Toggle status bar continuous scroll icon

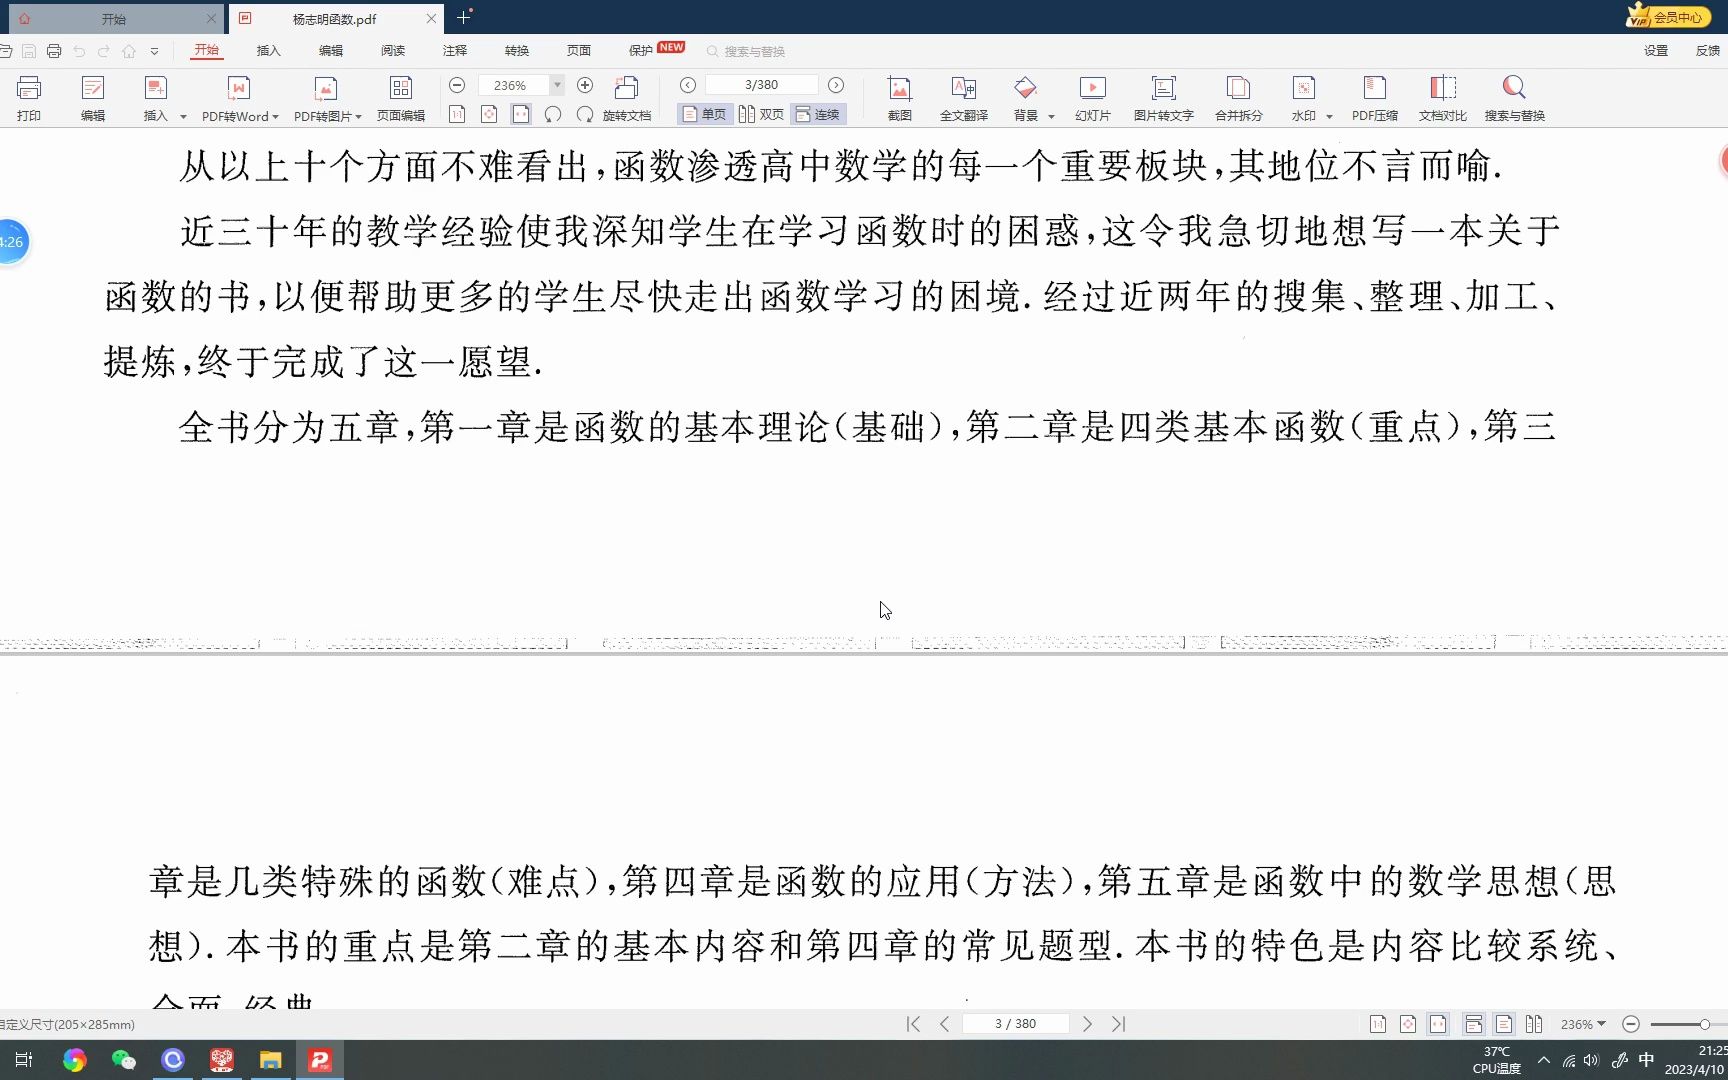pos(1474,1024)
